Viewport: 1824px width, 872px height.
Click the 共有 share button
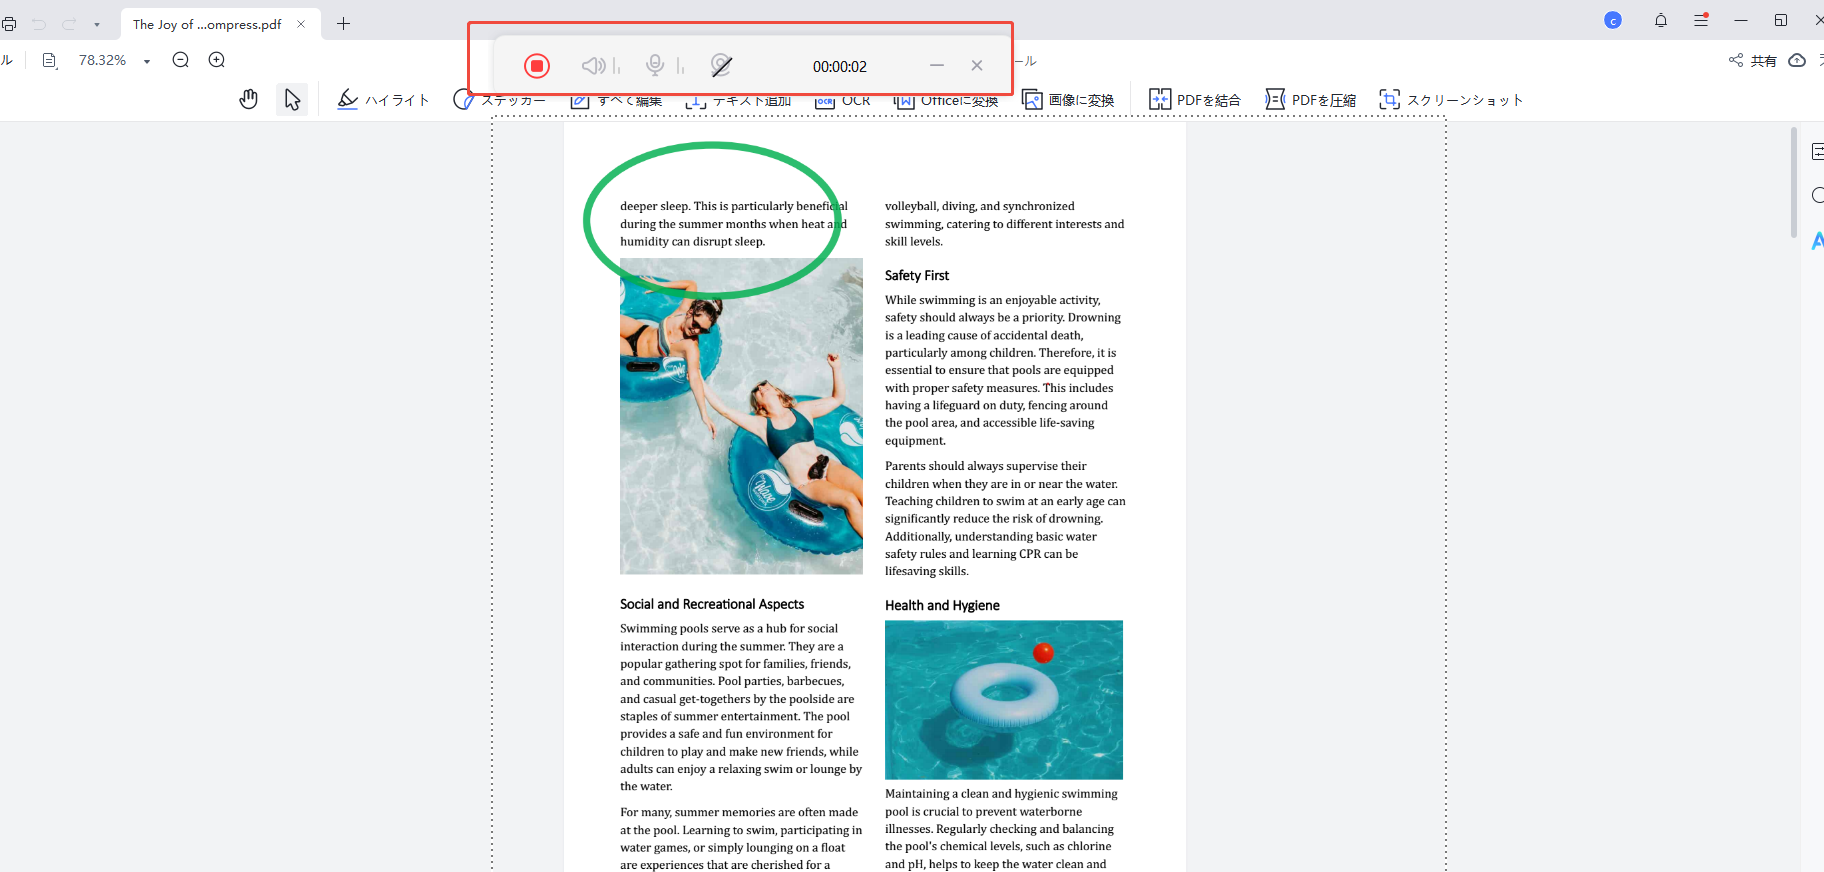click(x=1753, y=61)
